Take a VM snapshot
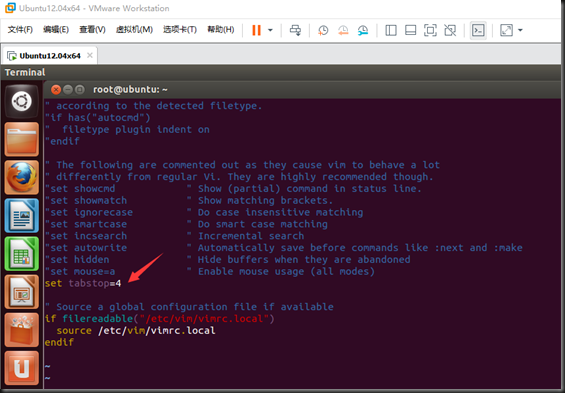565x393 pixels. (x=323, y=30)
